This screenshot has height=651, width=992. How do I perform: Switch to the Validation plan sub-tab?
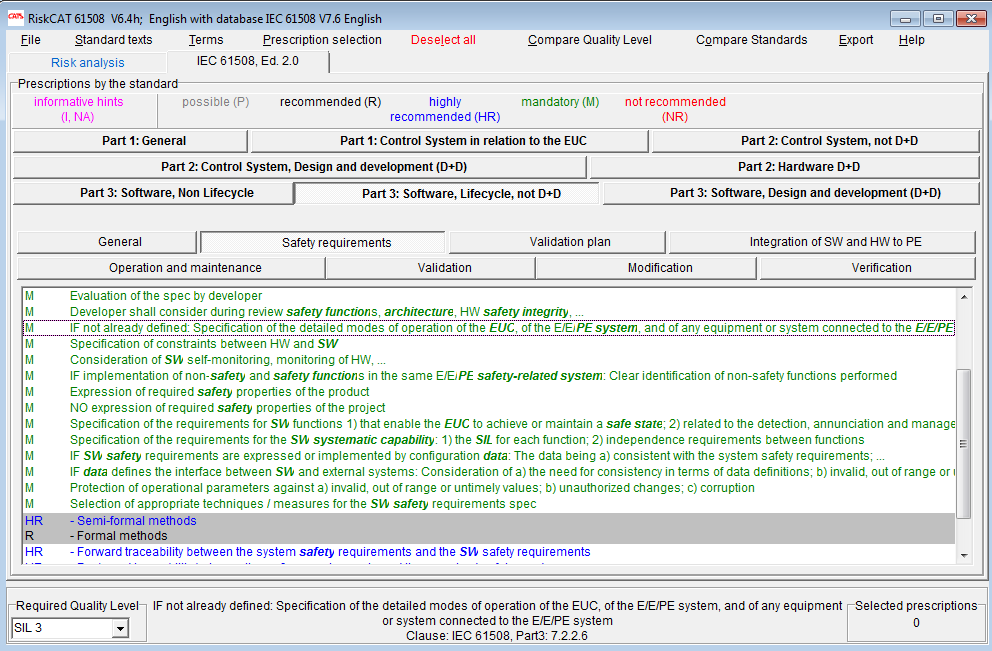click(557, 242)
